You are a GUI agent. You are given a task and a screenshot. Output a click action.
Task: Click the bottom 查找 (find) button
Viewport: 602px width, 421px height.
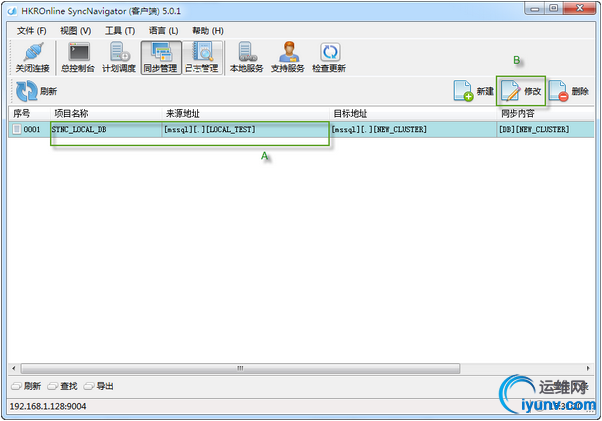coord(63,386)
